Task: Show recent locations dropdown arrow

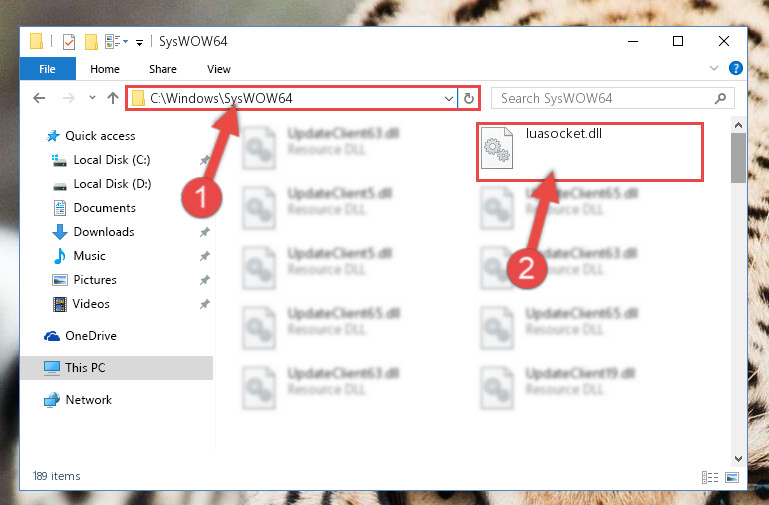Action: point(92,98)
